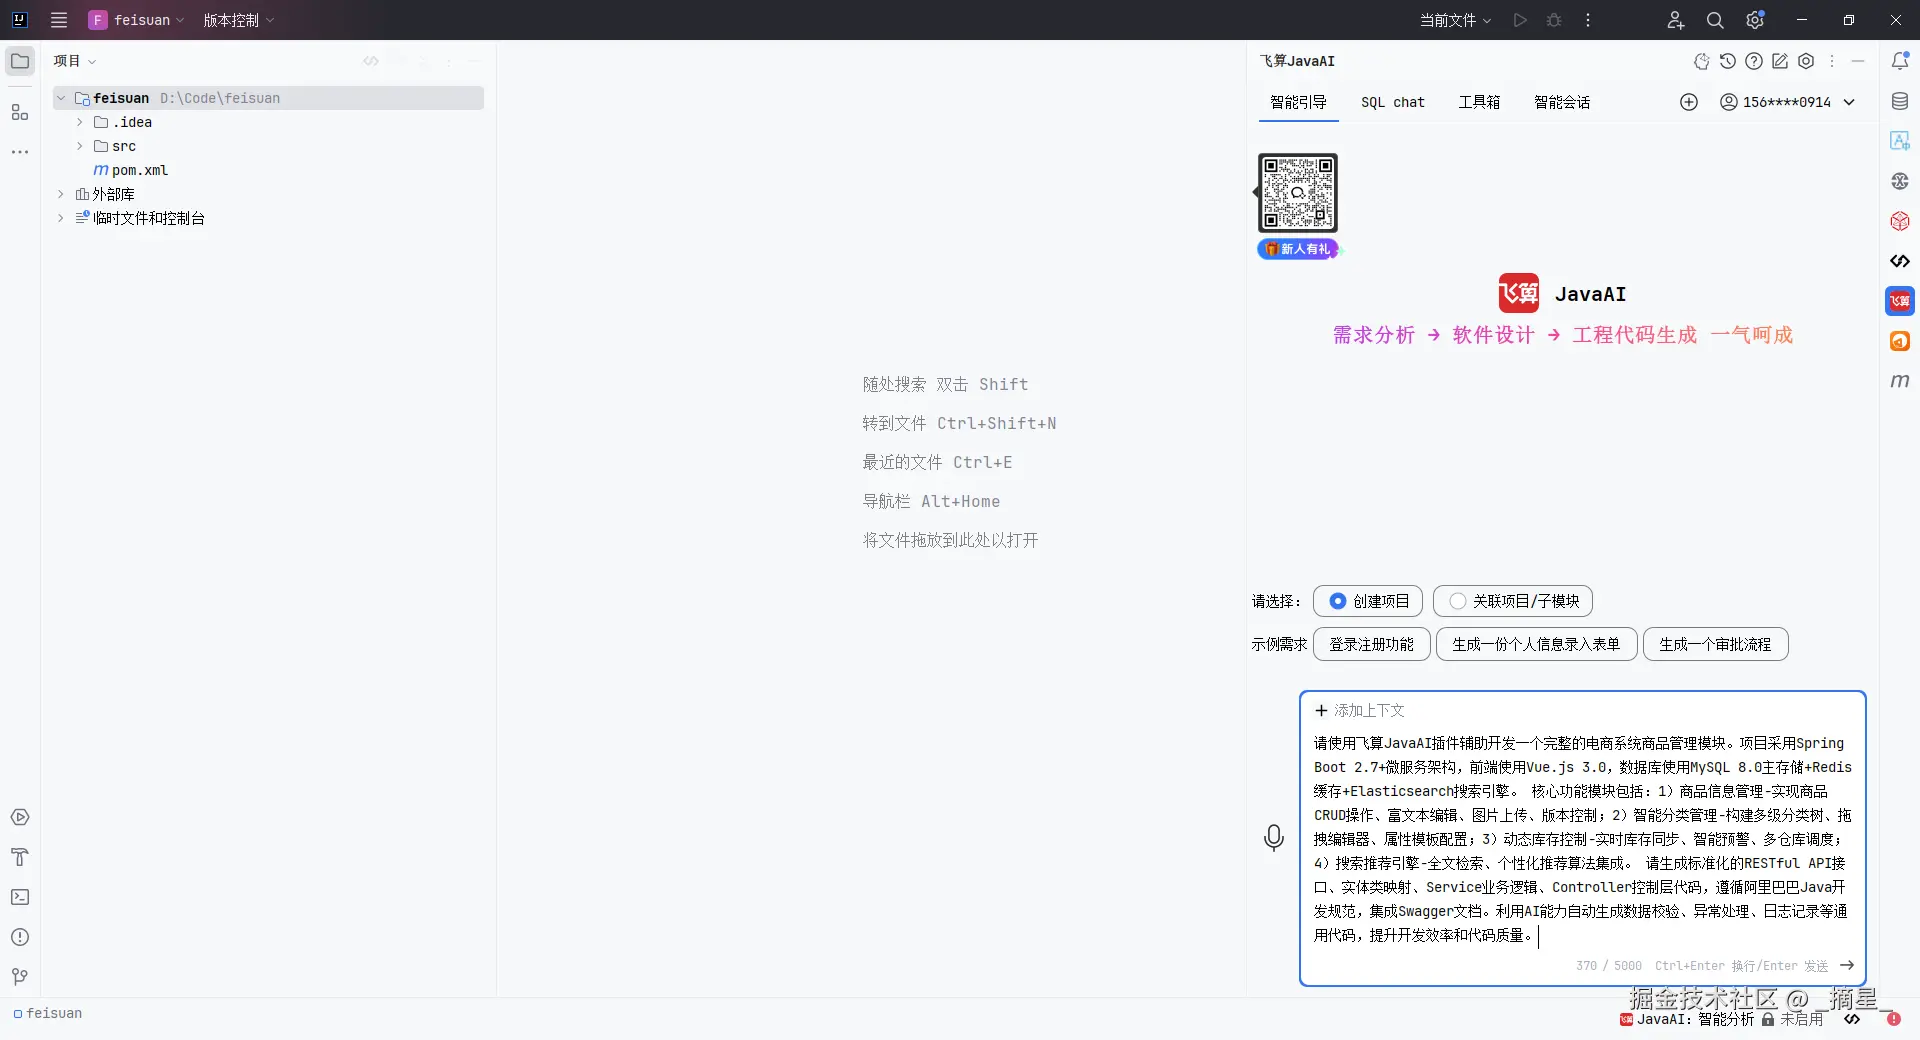This screenshot has width=1920, height=1040.
Task: Open the red cube tool window icon
Action: click(1900, 221)
